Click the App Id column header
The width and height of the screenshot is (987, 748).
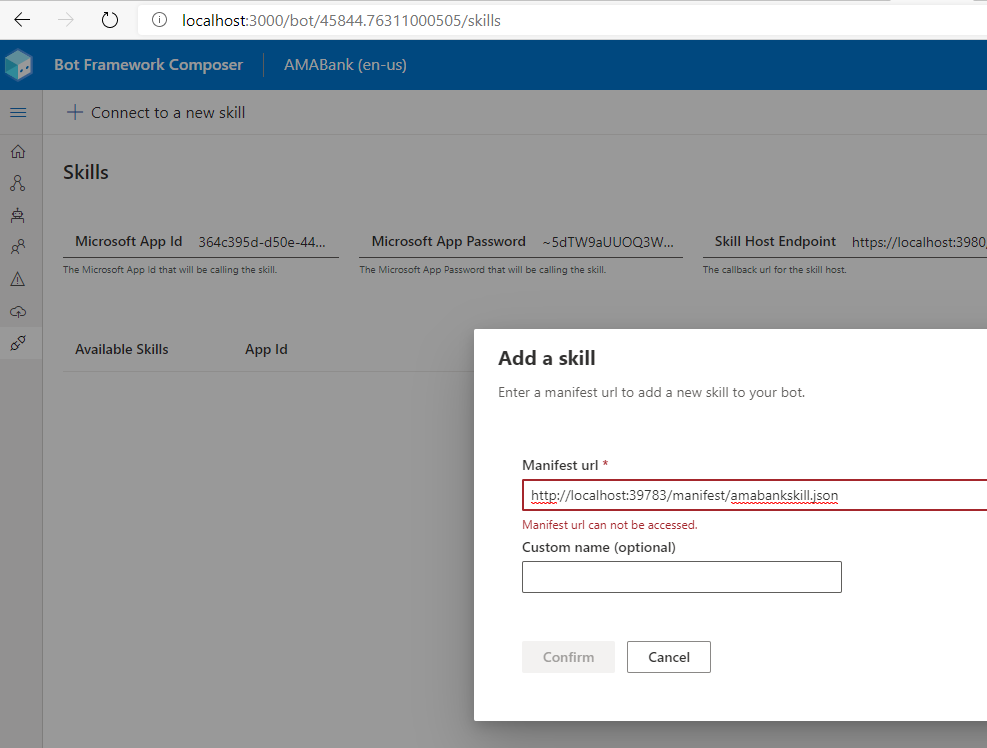point(266,349)
